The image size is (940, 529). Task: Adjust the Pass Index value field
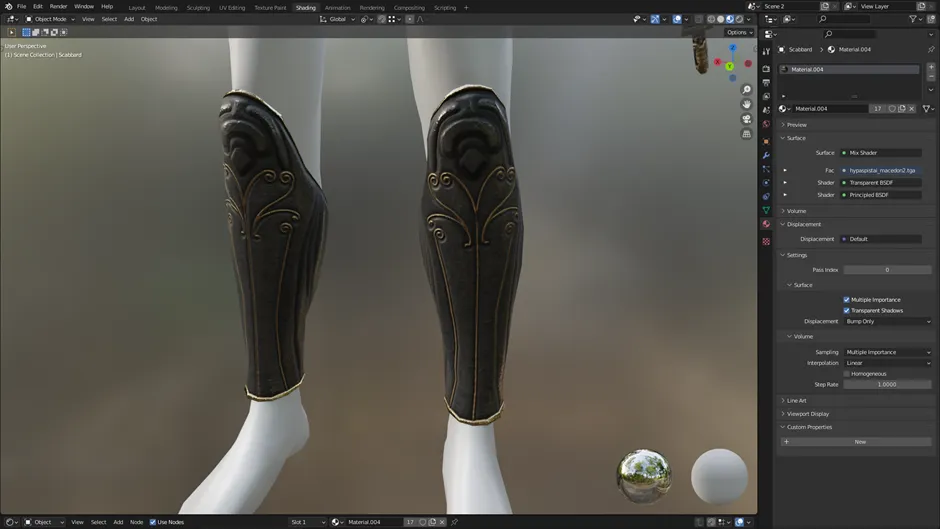(x=887, y=270)
